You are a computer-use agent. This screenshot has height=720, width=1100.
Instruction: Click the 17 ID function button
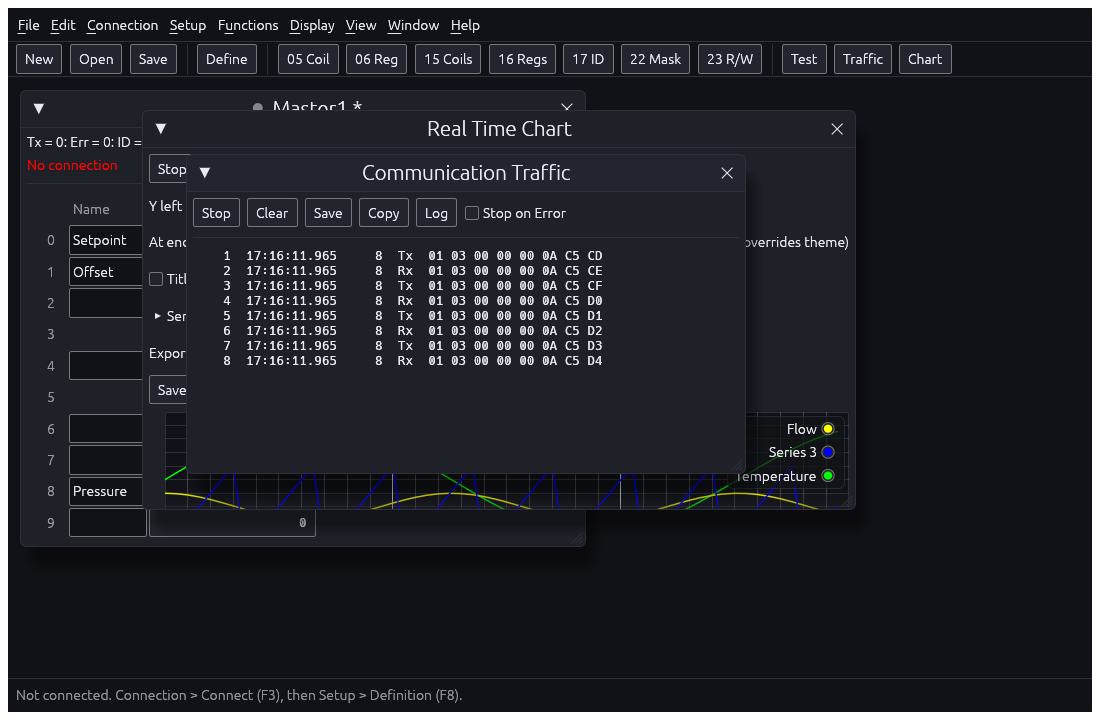point(588,59)
